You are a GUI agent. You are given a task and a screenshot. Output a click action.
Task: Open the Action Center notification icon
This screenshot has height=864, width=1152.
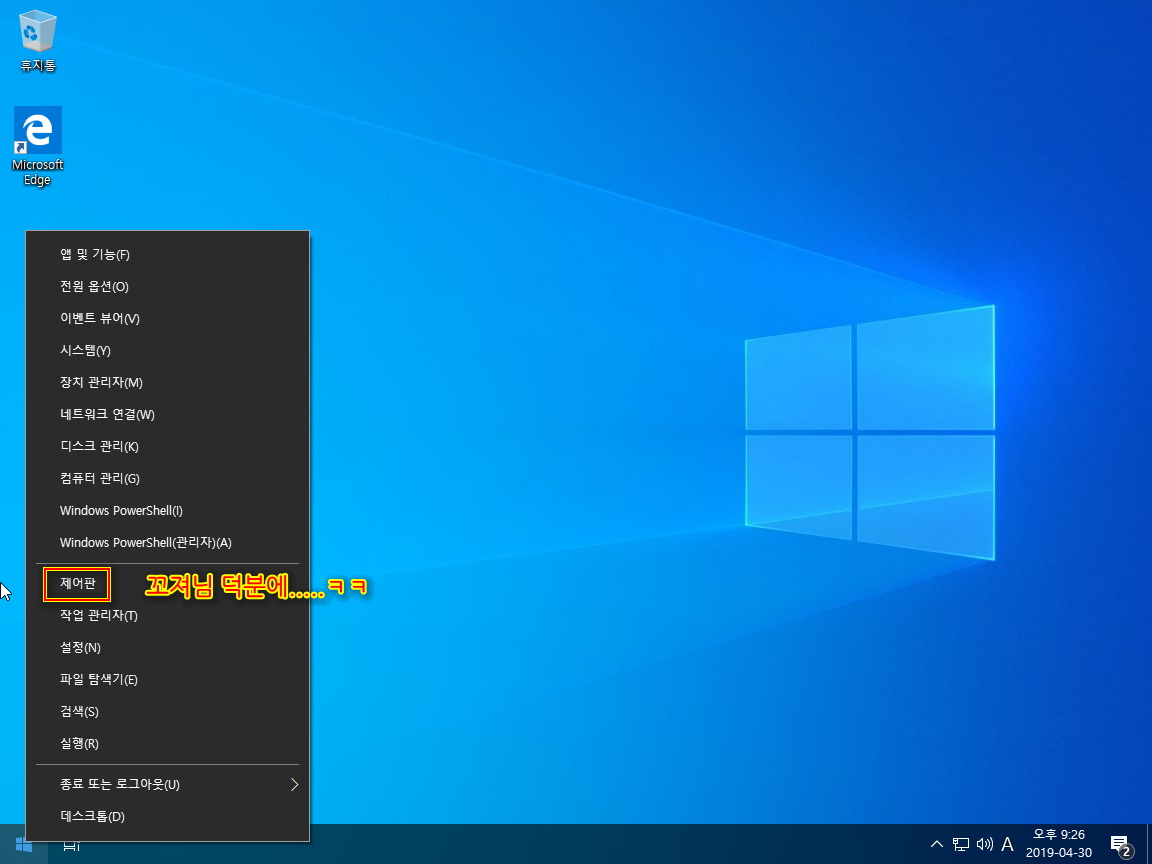click(x=1120, y=845)
